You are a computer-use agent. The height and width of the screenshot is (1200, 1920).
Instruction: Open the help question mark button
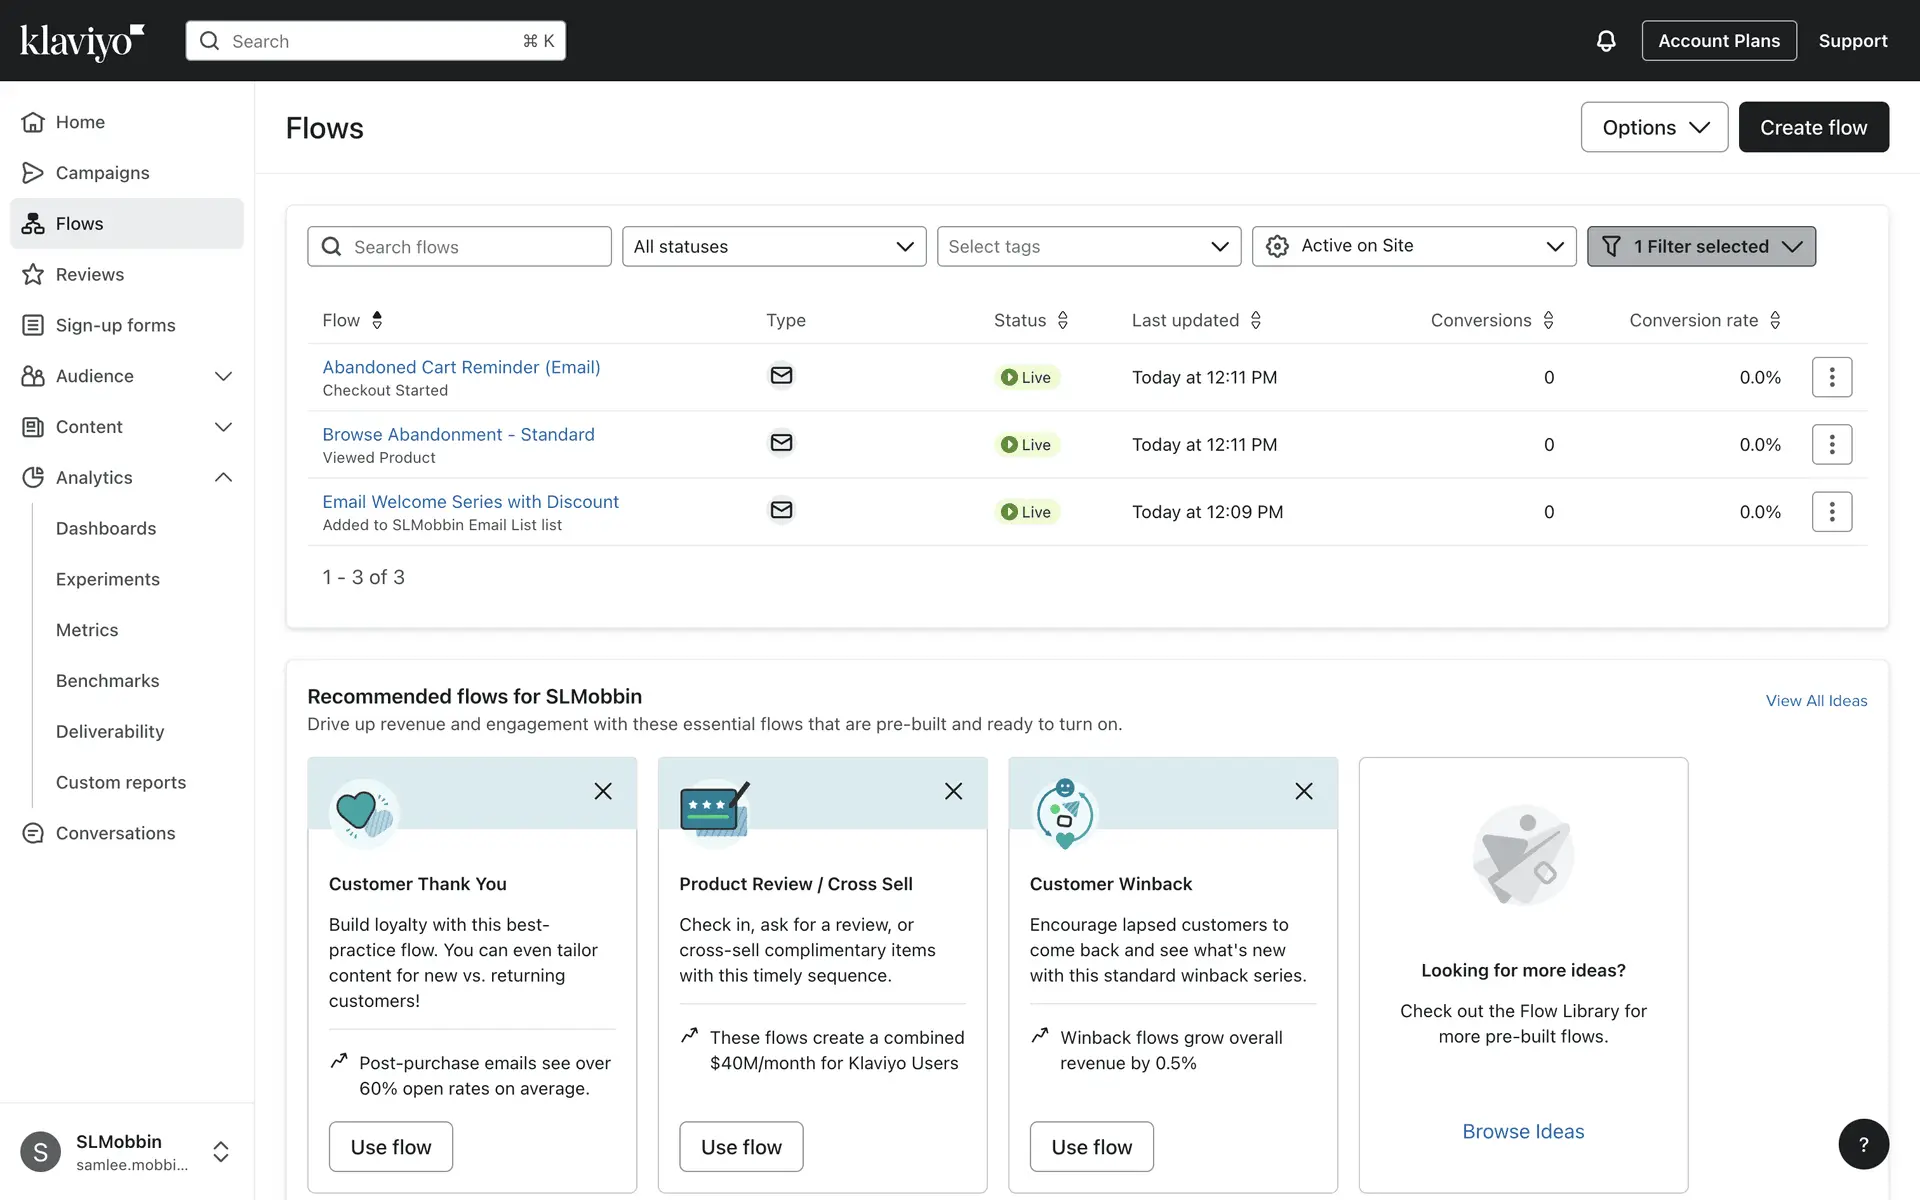pyautogui.click(x=1863, y=1144)
